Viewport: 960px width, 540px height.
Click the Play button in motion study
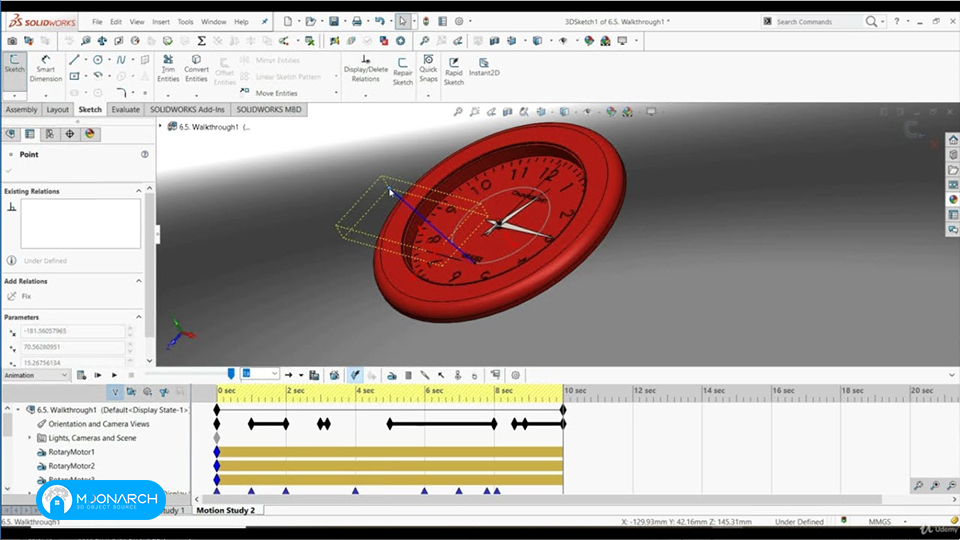coord(114,375)
